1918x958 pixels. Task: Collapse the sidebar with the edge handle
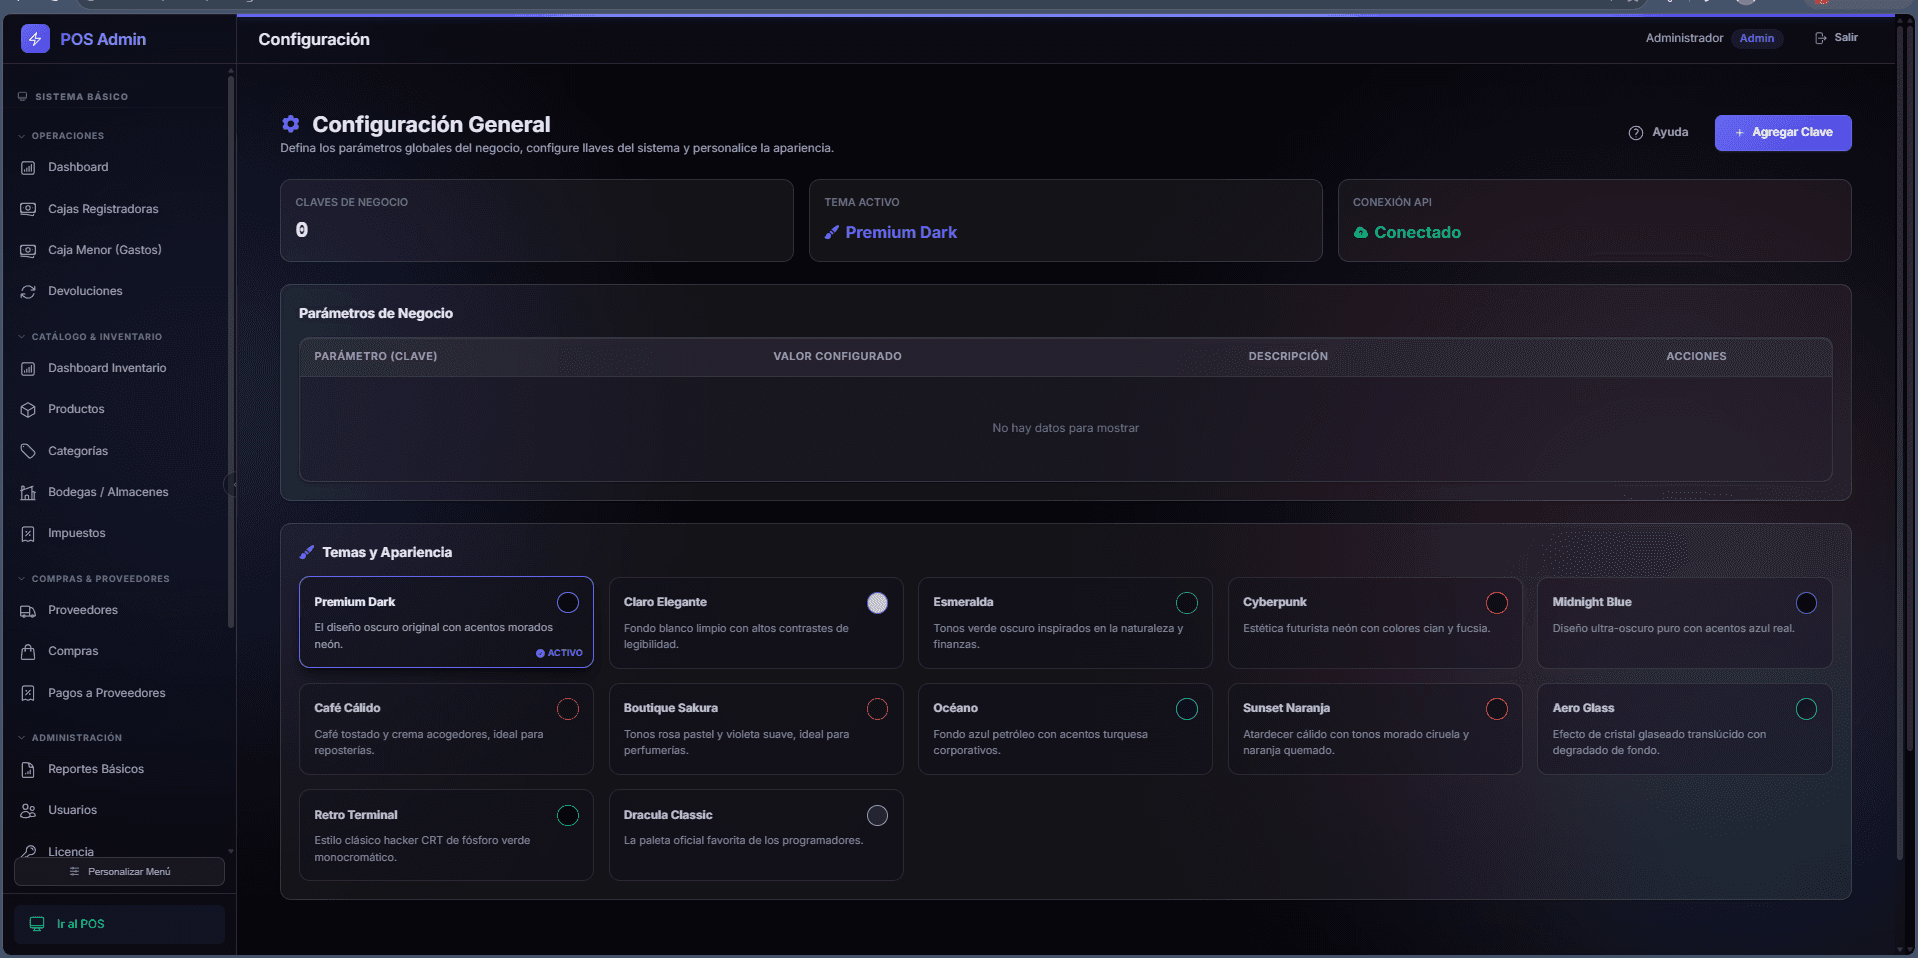pyautogui.click(x=231, y=485)
